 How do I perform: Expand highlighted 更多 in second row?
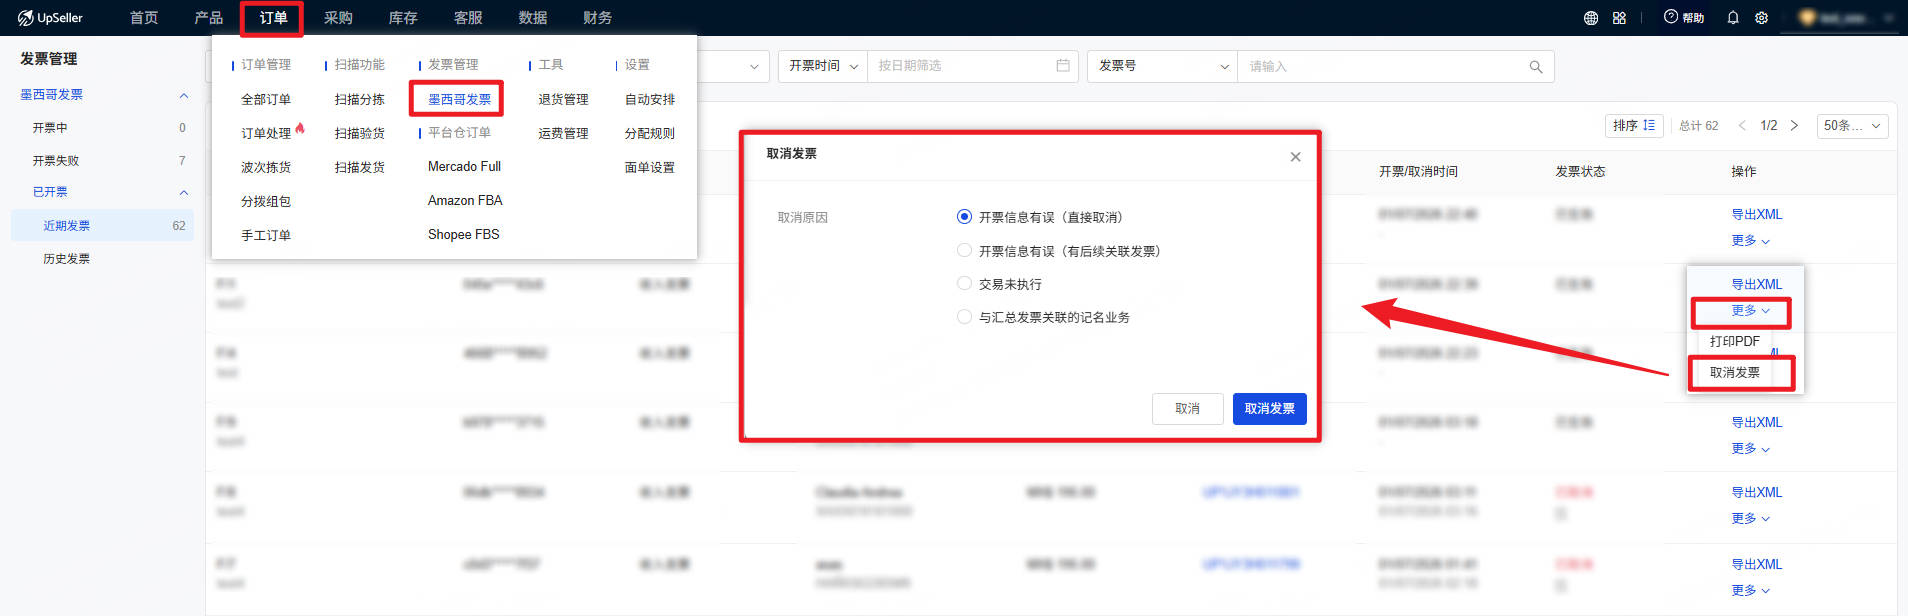pos(1750,311)
